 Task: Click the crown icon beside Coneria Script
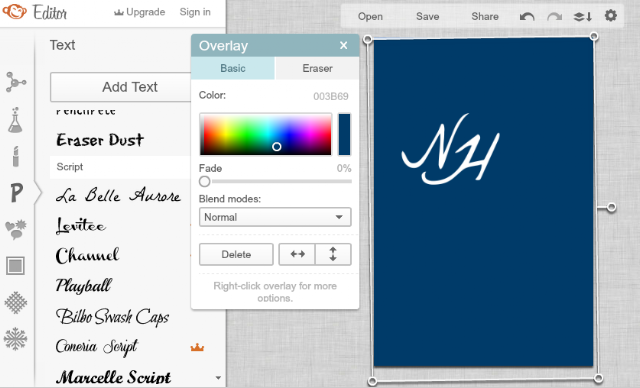pyautogui.click(x=197, y=347)
